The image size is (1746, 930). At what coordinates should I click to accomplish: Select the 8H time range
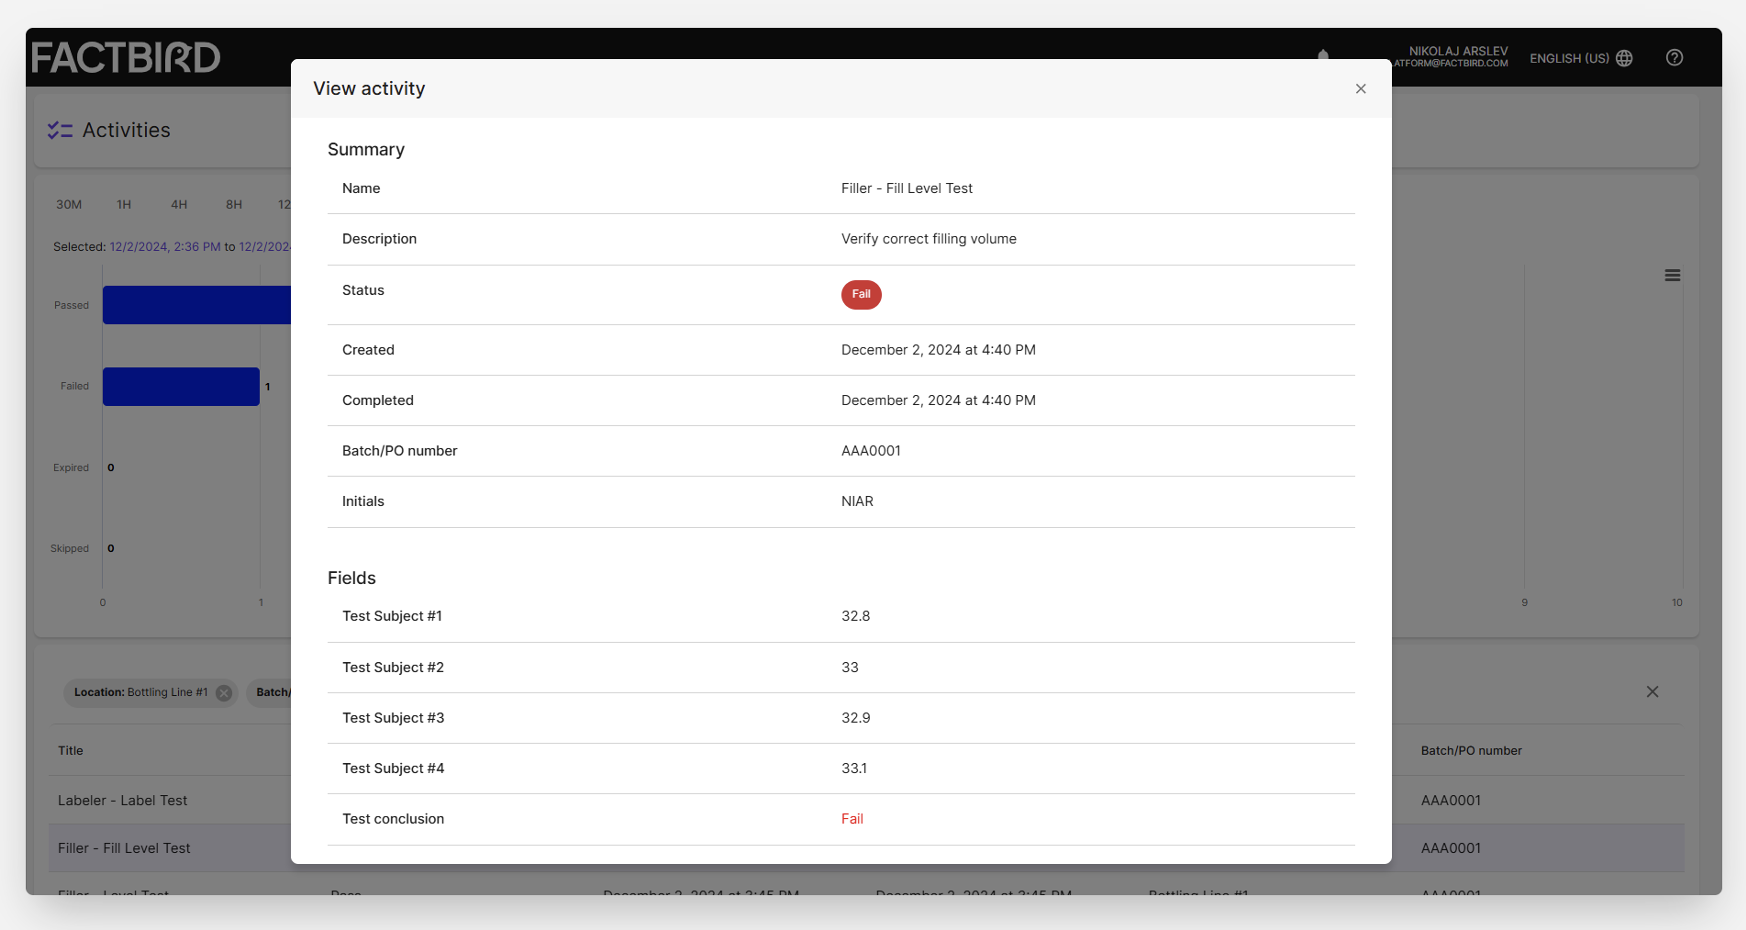(234, 204)
